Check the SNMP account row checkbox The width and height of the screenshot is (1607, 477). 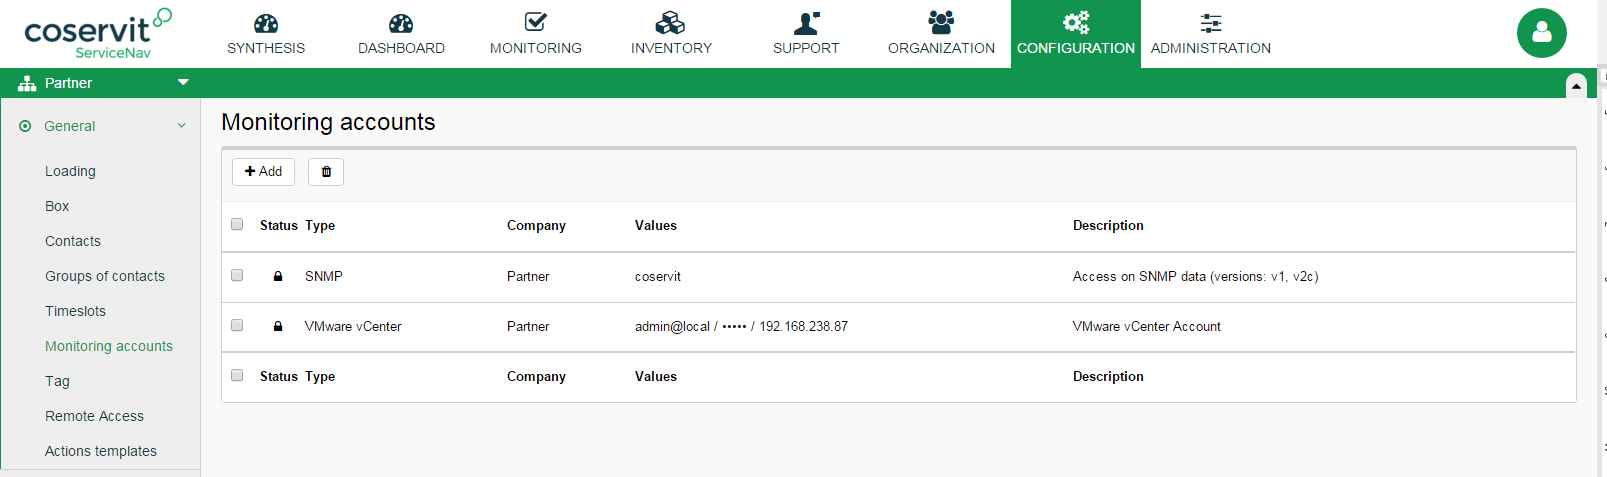click(x=237, y=275)
